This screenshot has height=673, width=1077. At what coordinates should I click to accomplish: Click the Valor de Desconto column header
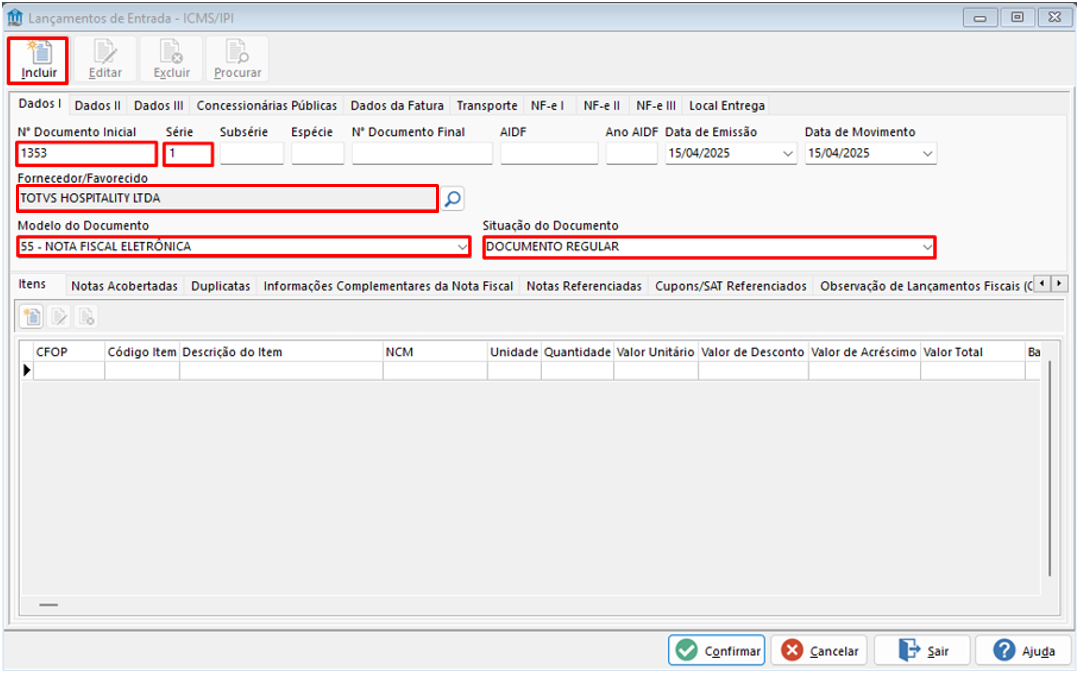coord(753,352)
